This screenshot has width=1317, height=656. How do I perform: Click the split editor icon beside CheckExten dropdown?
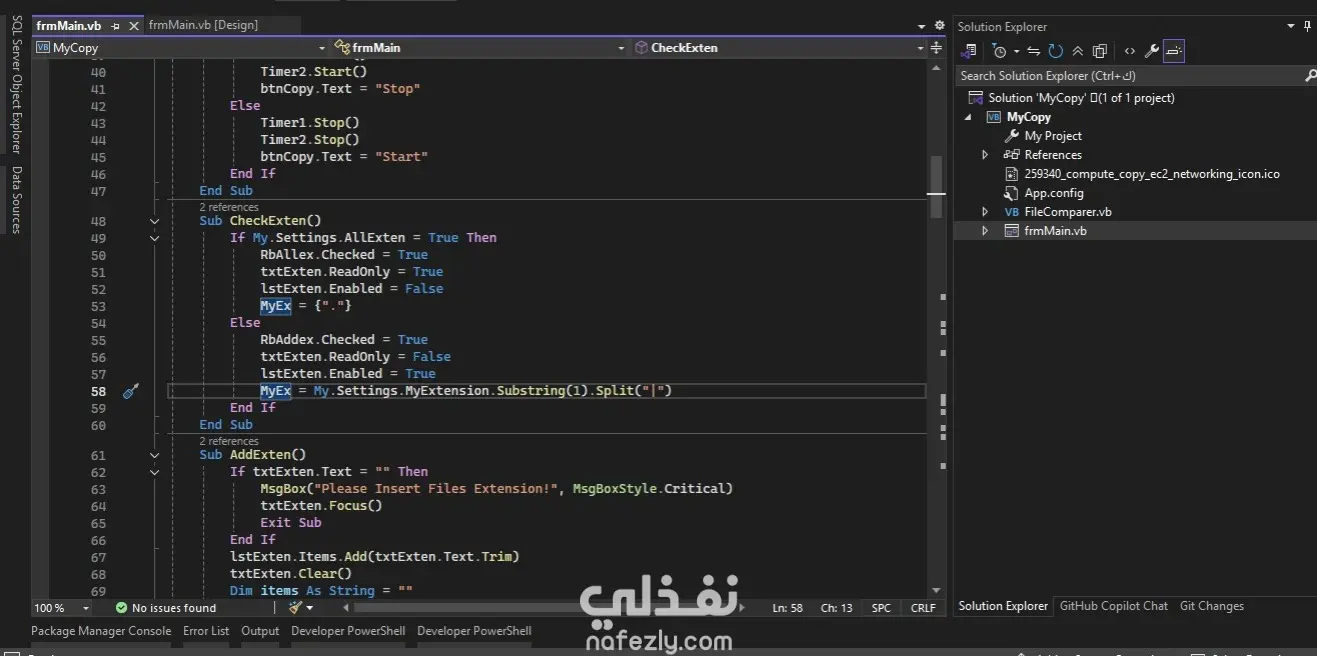point(937,47)
